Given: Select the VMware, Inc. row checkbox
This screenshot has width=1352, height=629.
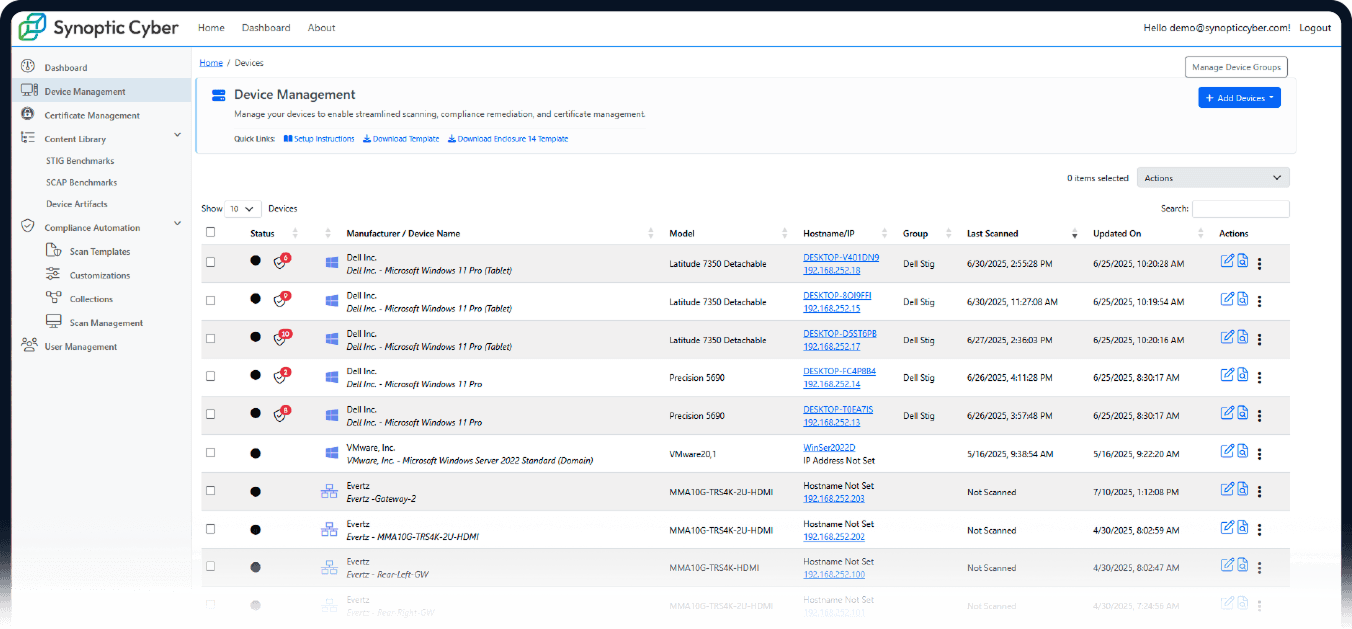Looking at the screenshot, I should coord(210,452).
